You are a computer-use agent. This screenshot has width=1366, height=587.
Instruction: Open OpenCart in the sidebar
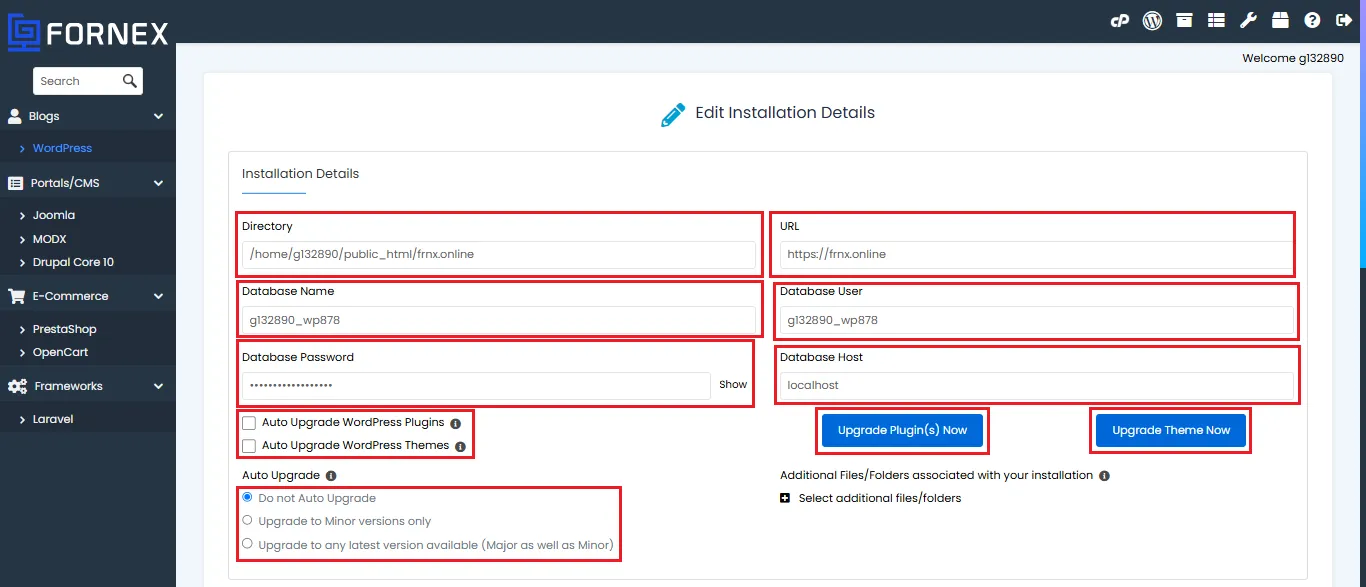60,352
